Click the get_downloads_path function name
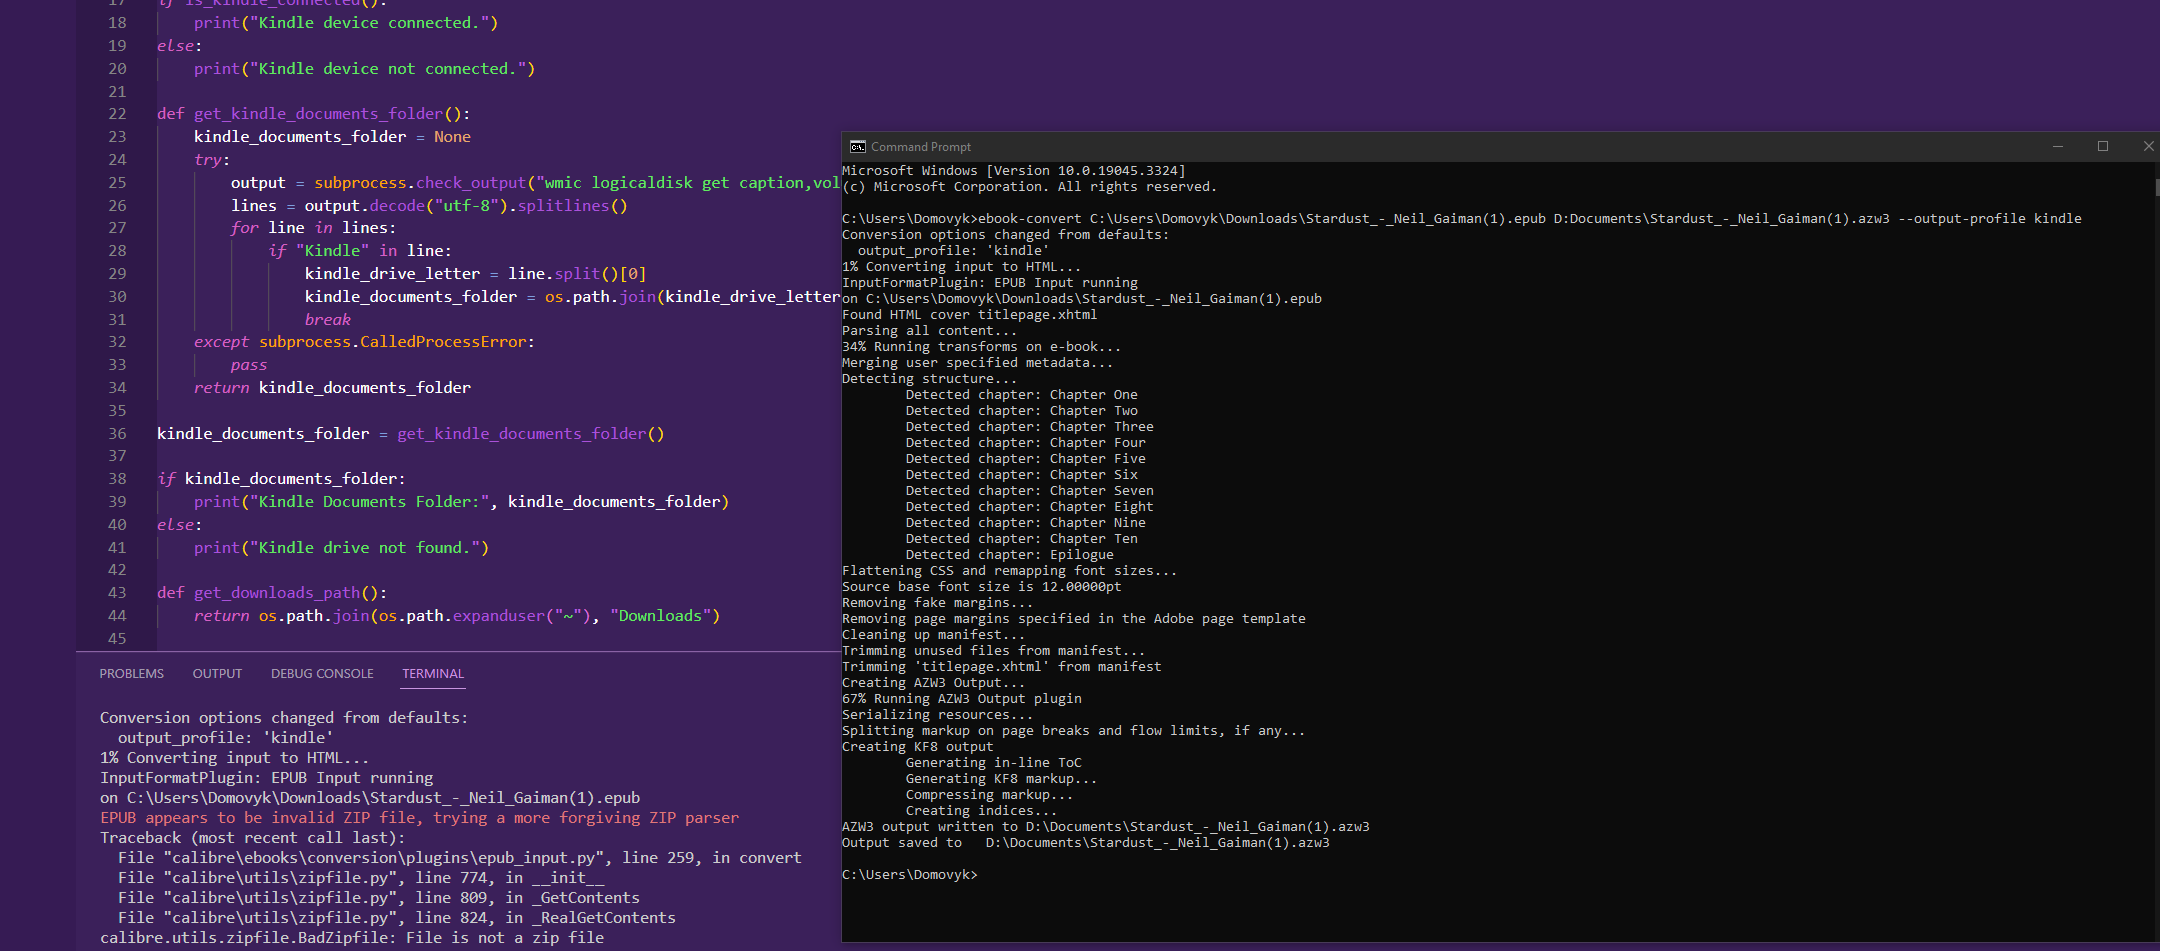This screenshot has height=951, width=2160. (x=276, y=593)
